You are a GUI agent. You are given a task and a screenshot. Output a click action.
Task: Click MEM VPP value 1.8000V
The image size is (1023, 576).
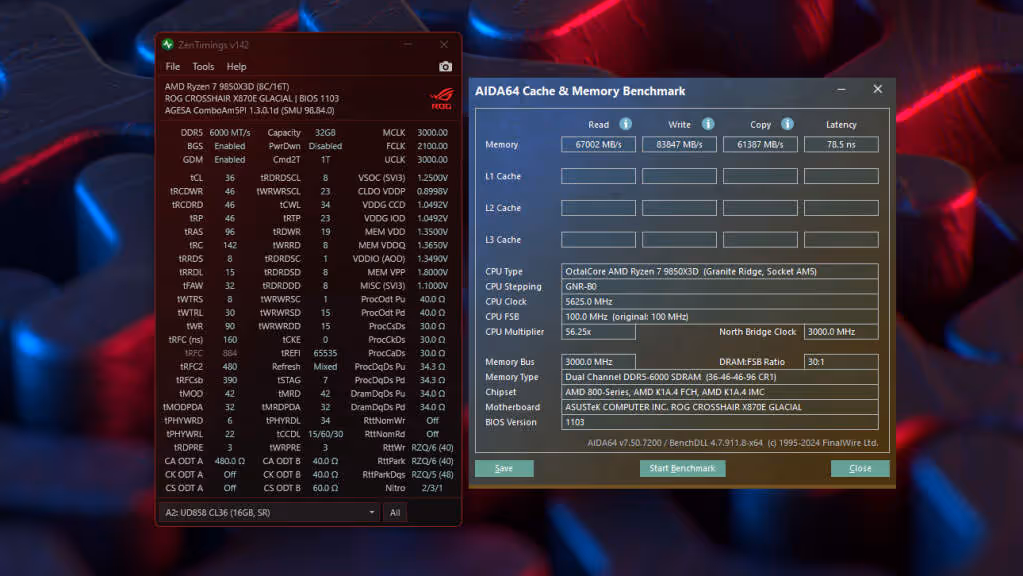(x=433, y=272)
